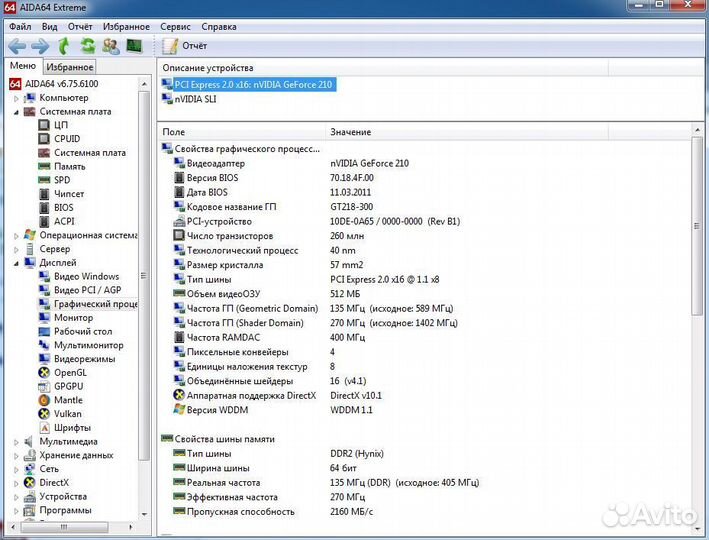Collapse the Системная плата tree node
The height and width of the screenshot is (540, 709).
pos(16,112)
